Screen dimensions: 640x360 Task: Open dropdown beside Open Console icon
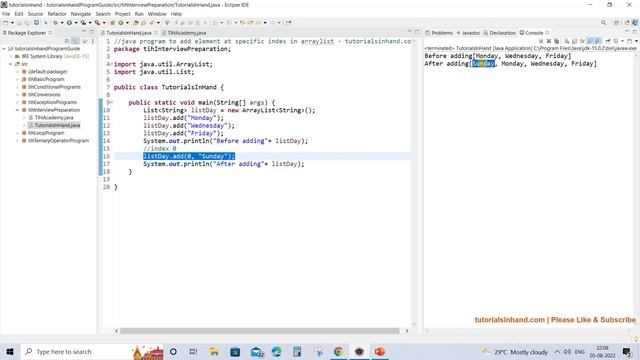(x=636, y=41)
